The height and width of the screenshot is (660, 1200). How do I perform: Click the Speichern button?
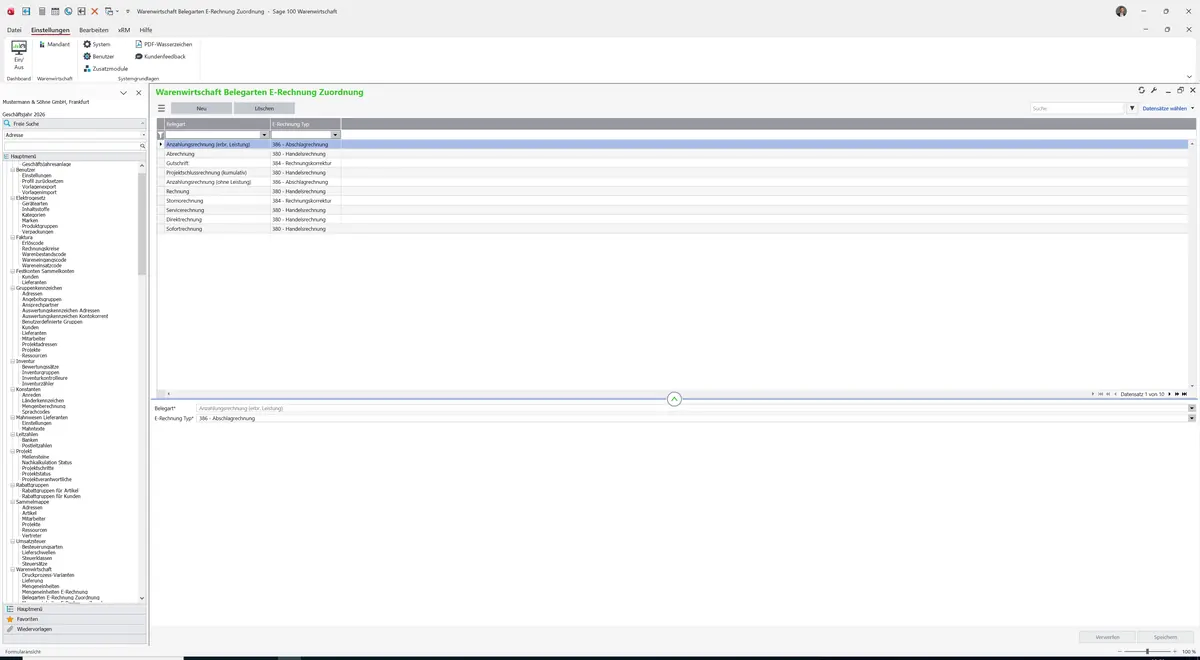click(x=1165, y=636)
